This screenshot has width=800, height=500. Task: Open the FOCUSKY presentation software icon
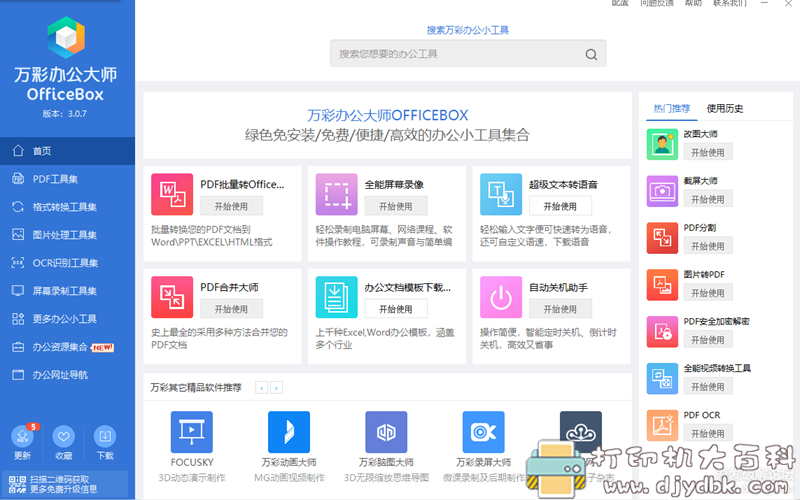point(192,432)
